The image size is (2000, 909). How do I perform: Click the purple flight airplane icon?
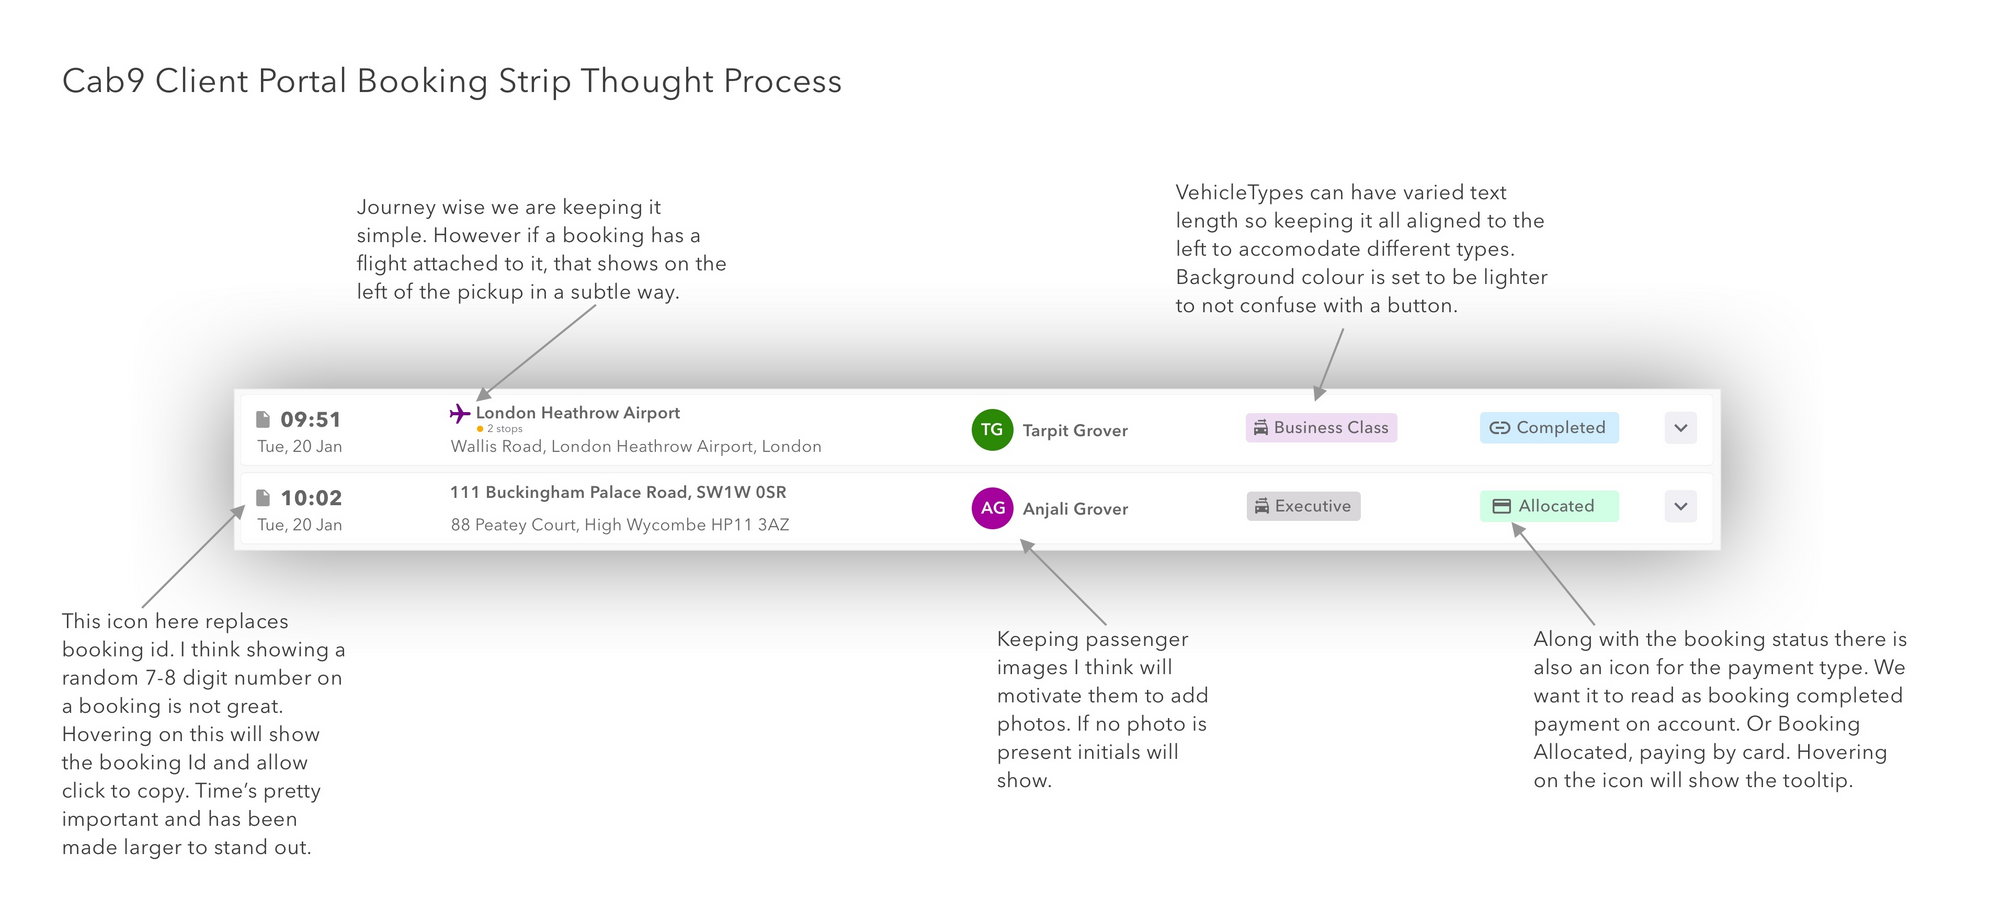click(x=460, y=413)
